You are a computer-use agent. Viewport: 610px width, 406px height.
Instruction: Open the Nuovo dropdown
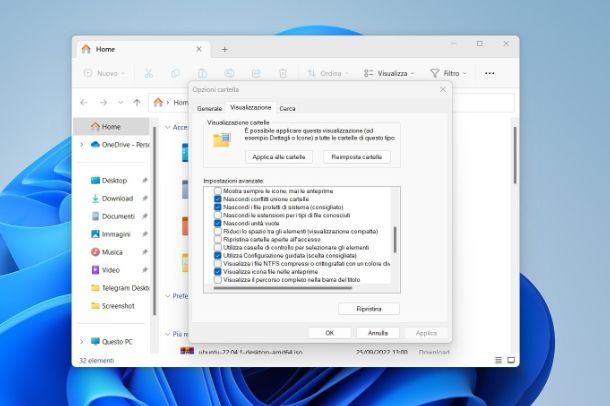point(104,73)
